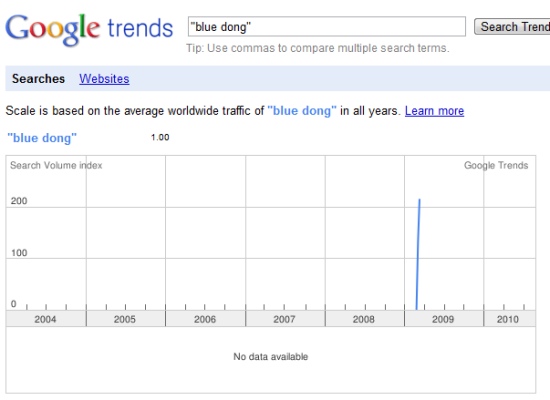The width and height of the screenshot is (550, 400).
Task: Select the 2009 year segment
Action: point(444,319)
